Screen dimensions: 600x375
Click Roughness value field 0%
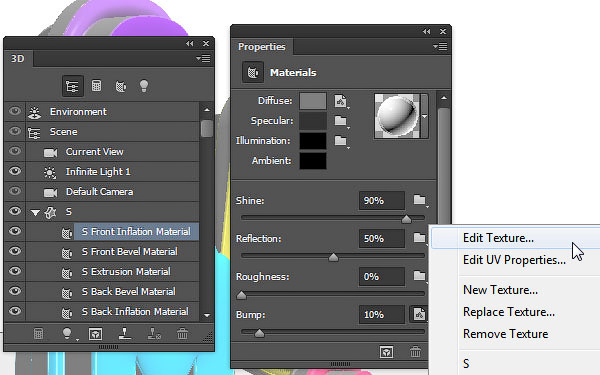(382, 276)
